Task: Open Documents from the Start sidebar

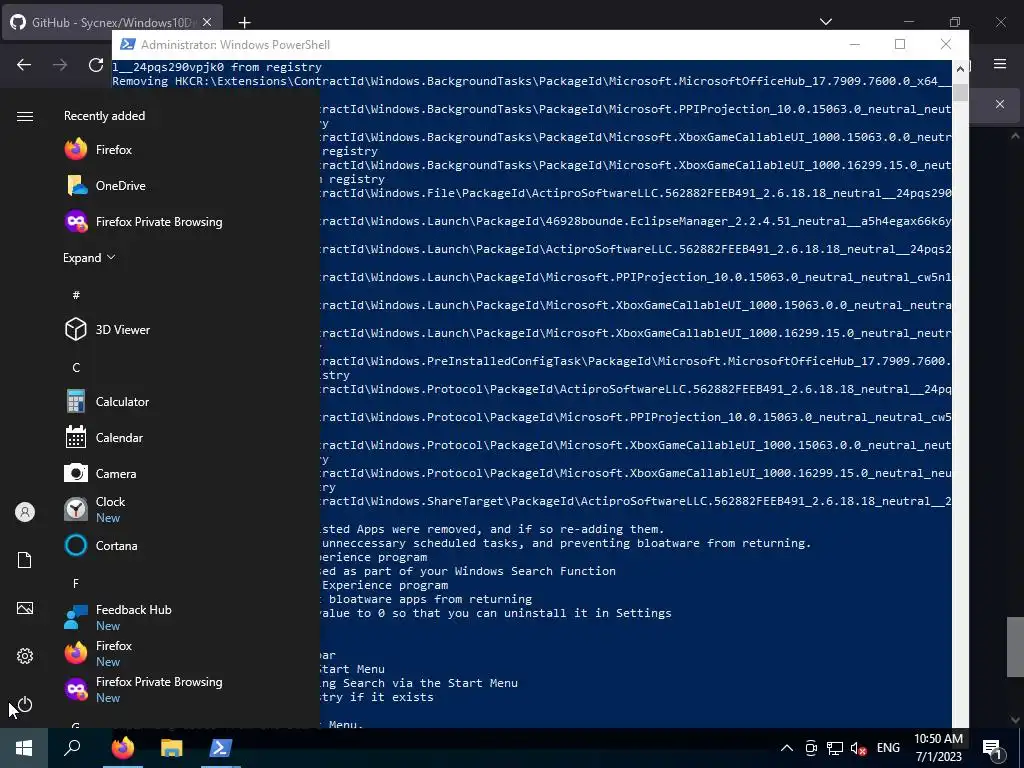Action: [x=25, y=560]
